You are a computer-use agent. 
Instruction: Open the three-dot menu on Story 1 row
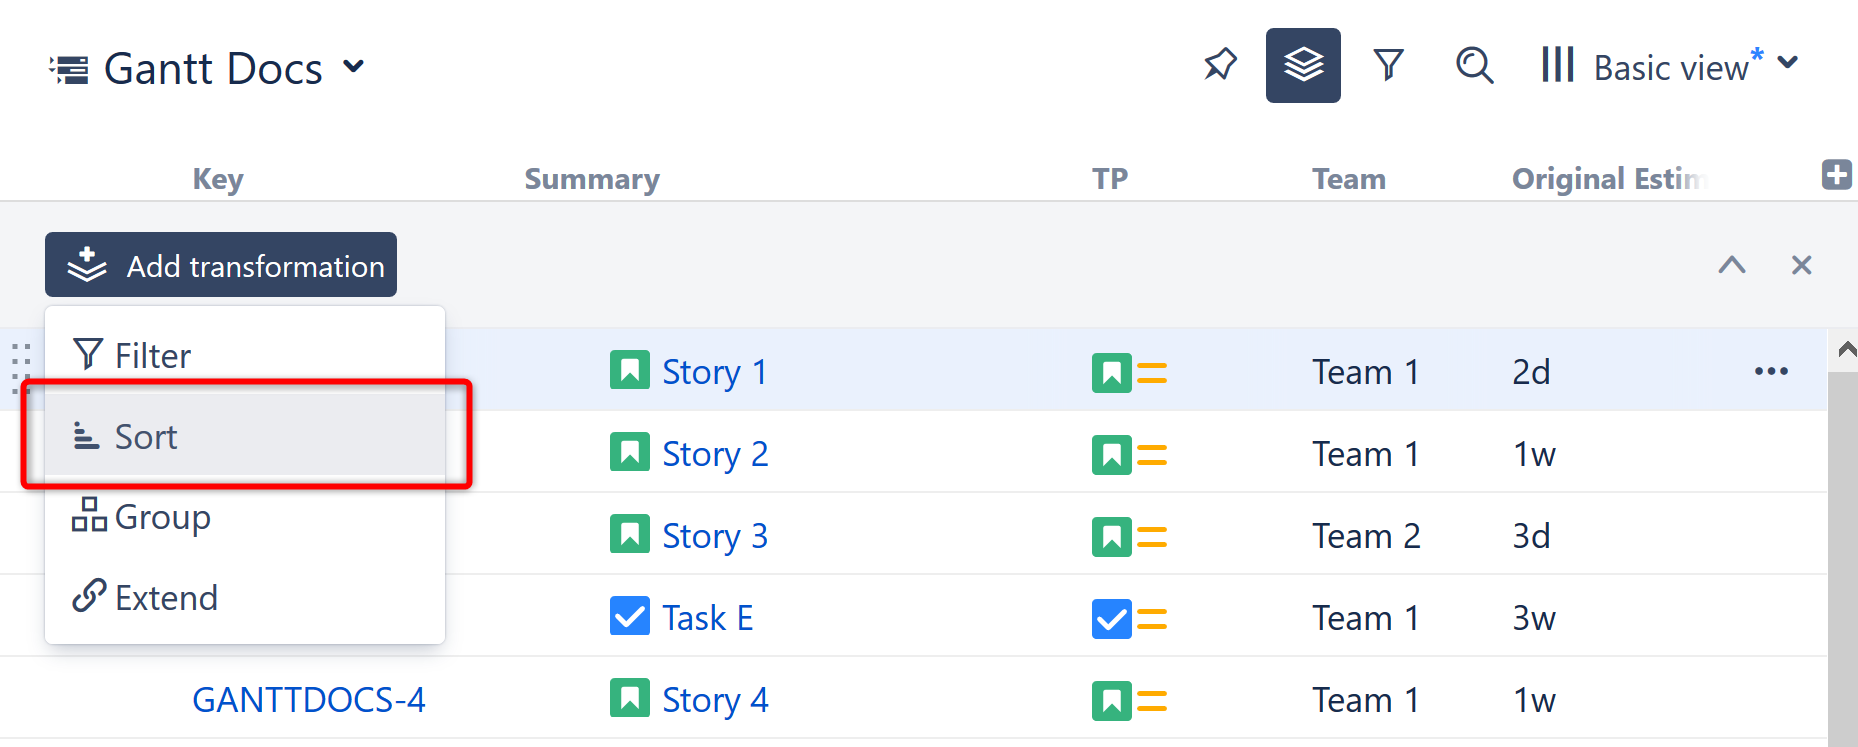tap(1770, 371)
